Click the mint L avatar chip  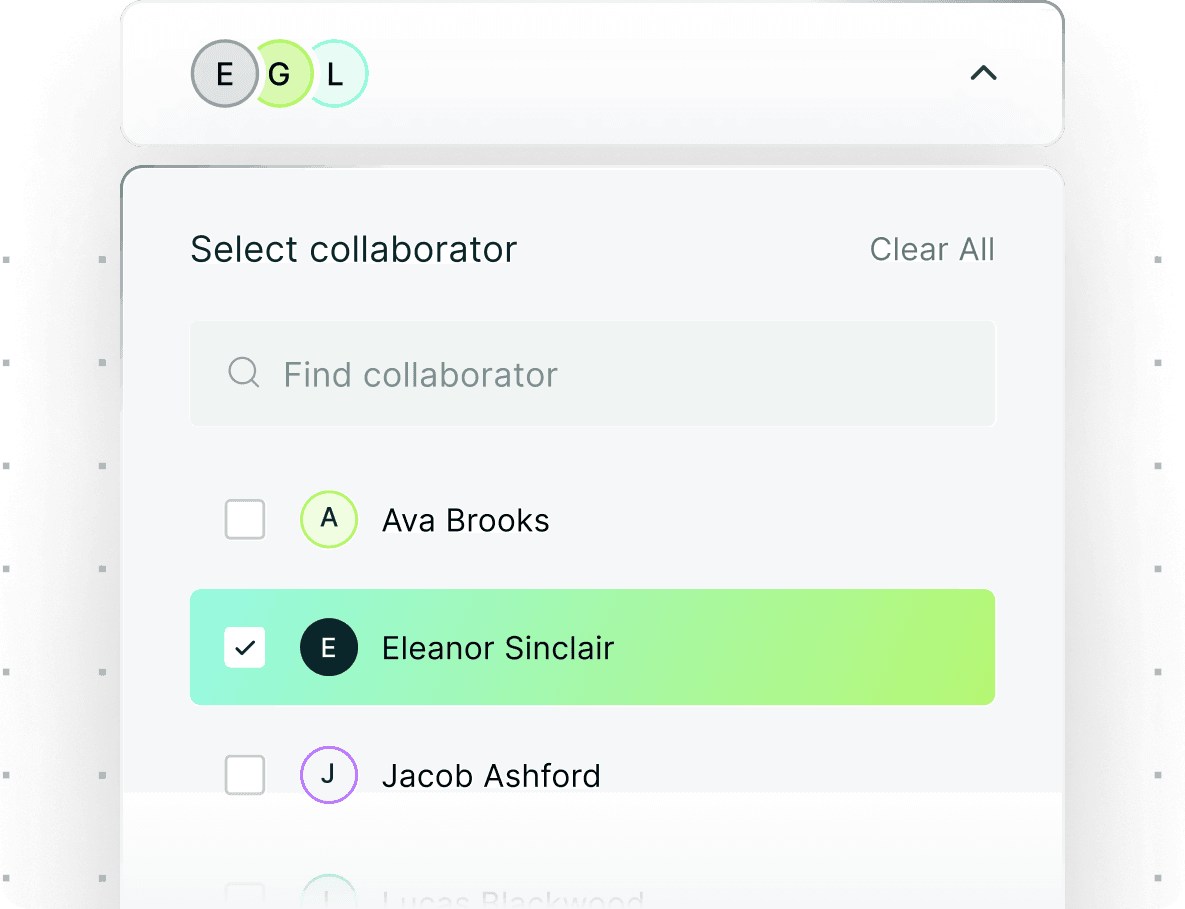tap(339, 73)
